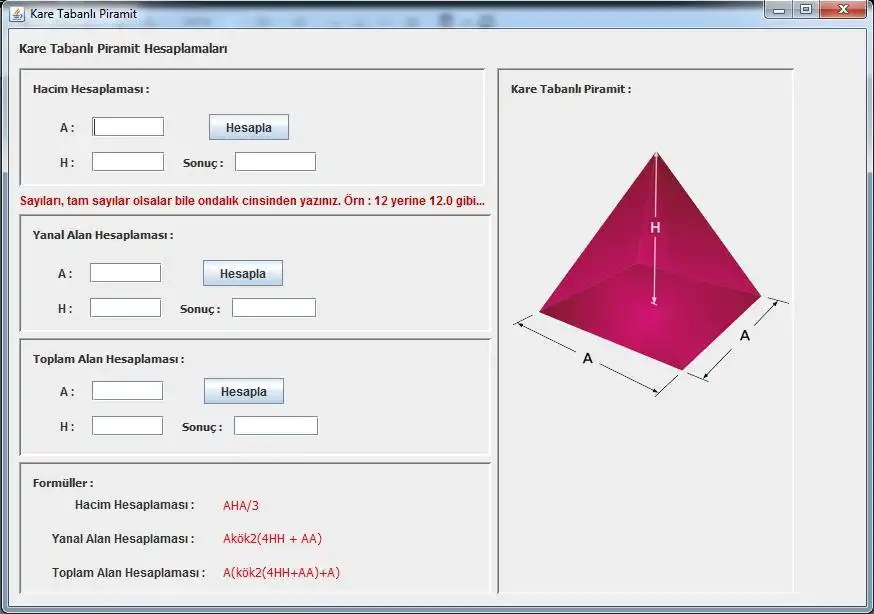Click the Hacim Hesaplaması : section title

[x=91, y=89]
